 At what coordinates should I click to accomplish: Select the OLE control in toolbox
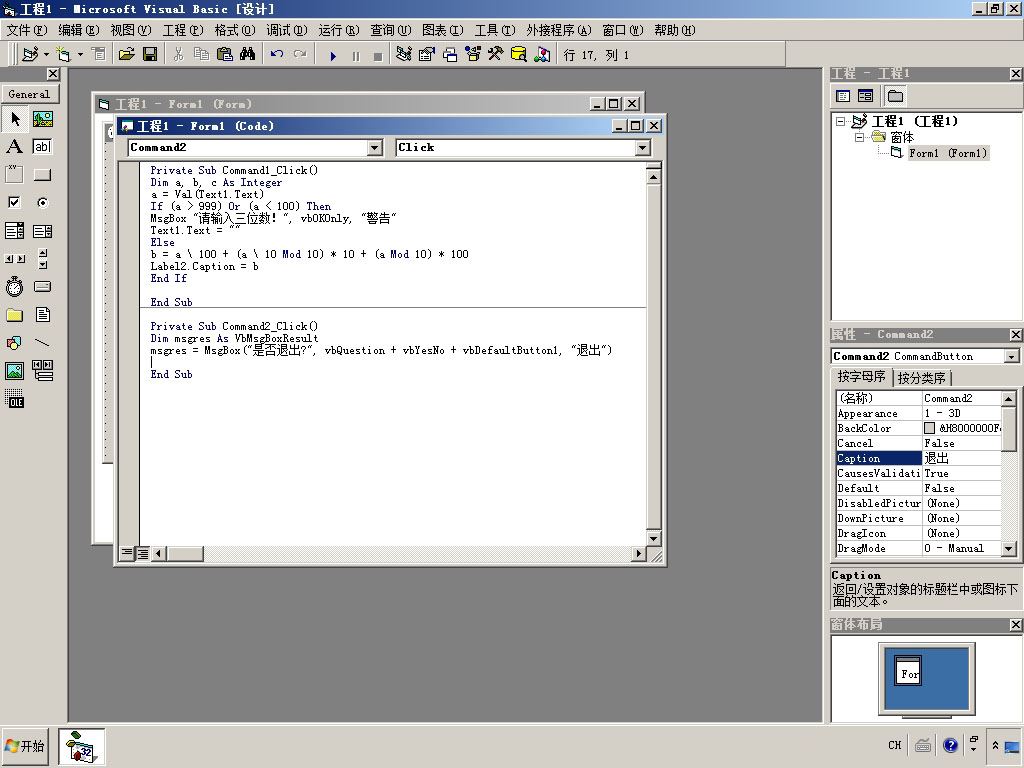click(x=14, y=399)
